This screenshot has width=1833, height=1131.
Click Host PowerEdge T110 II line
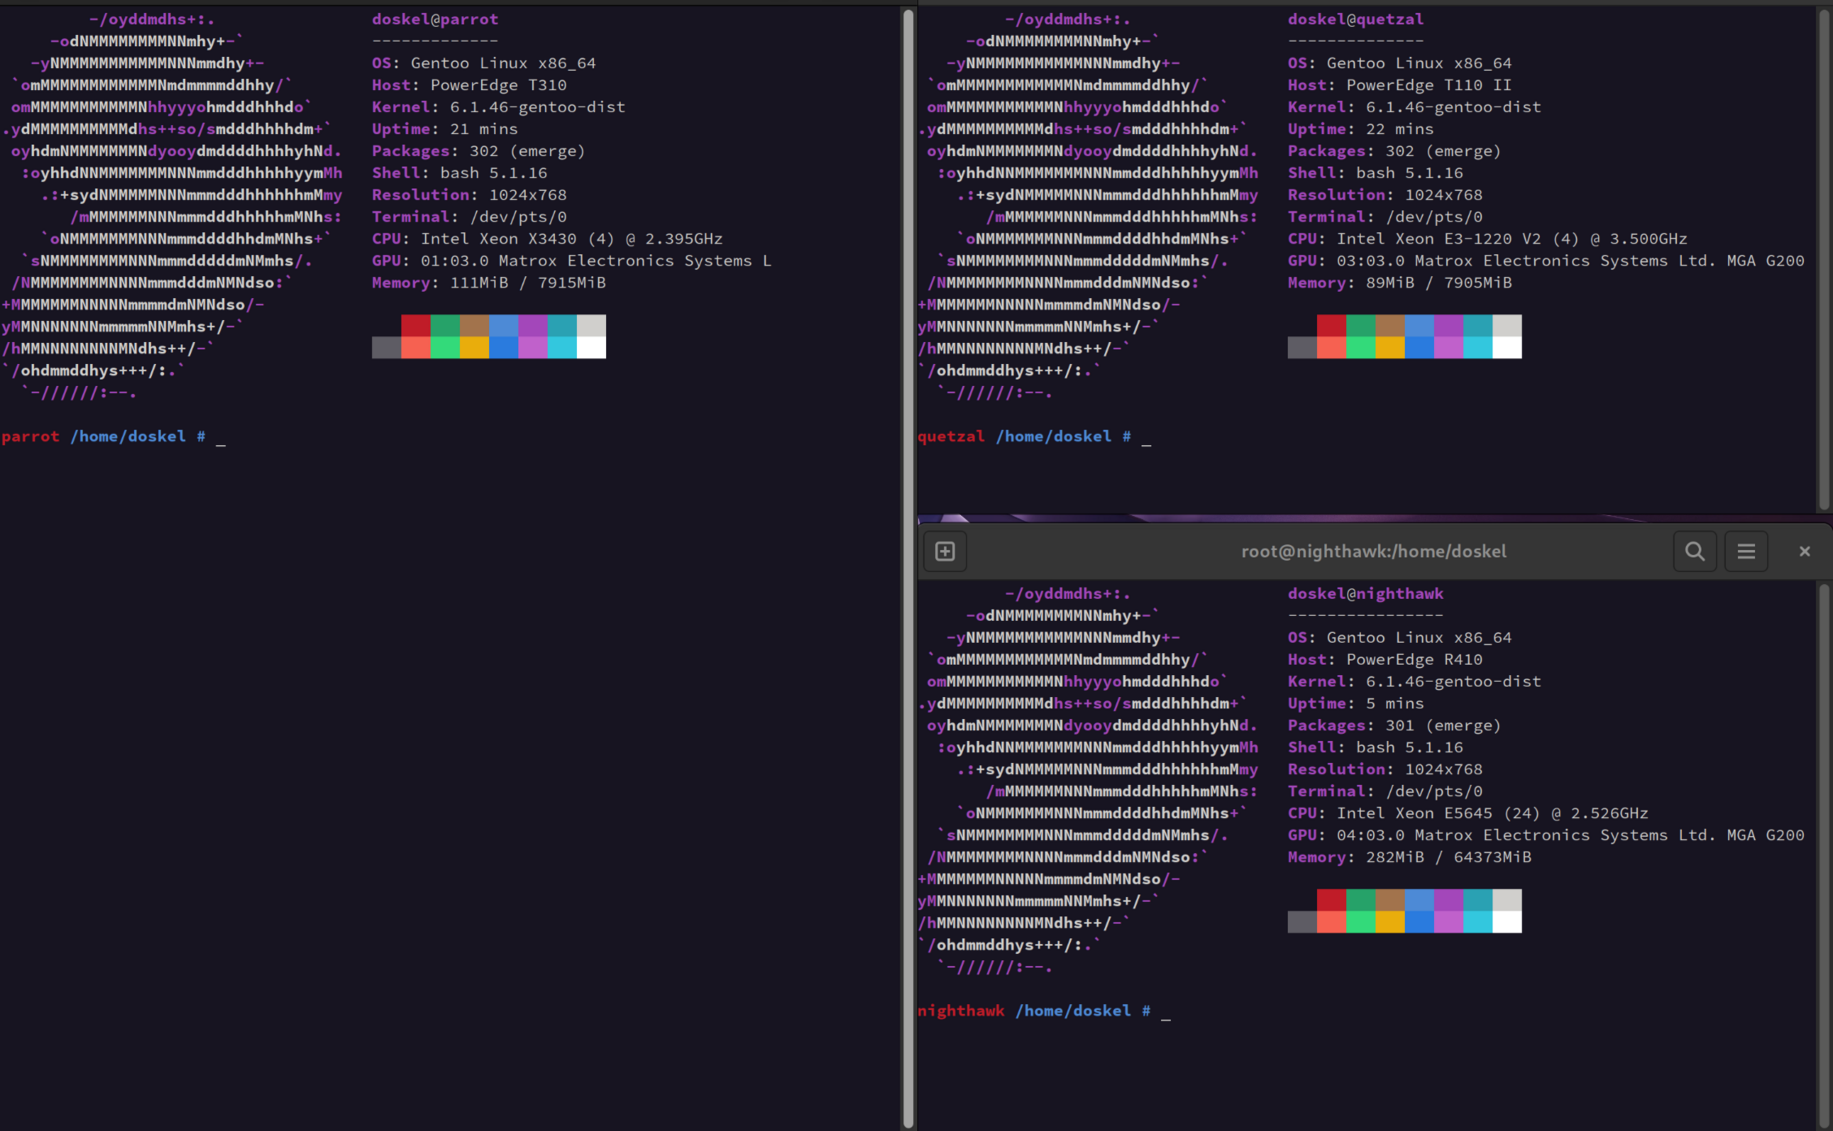pyautogui.click(x=1399, y=85)
